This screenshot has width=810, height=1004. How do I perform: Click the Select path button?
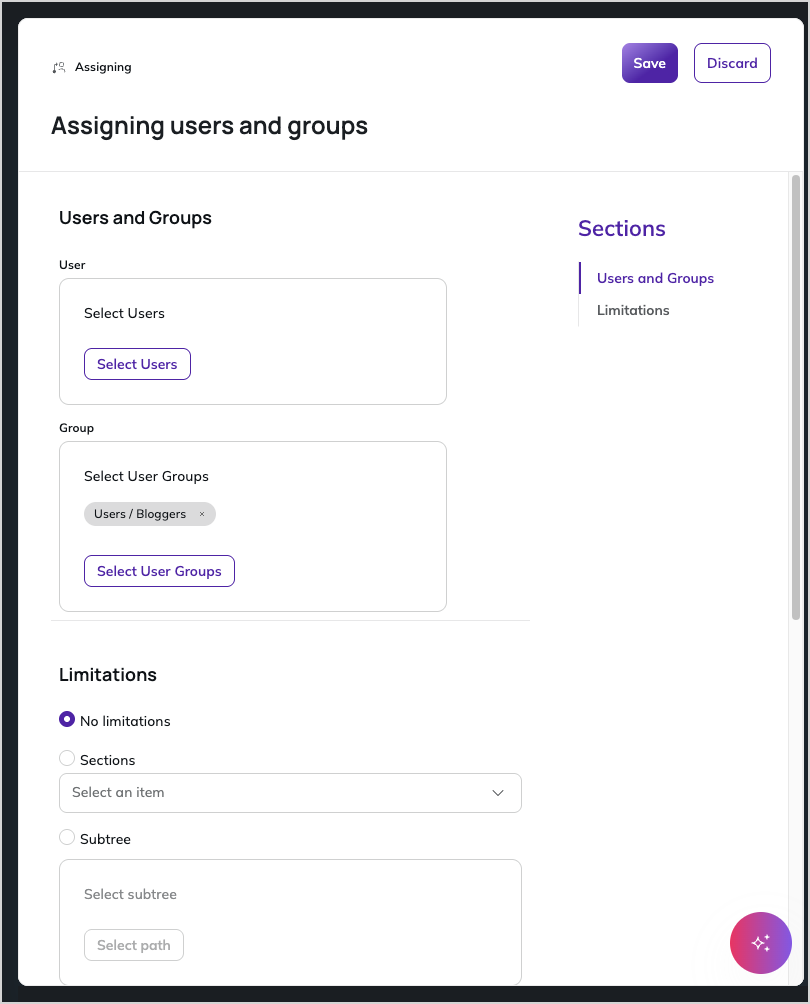(133, 944)
